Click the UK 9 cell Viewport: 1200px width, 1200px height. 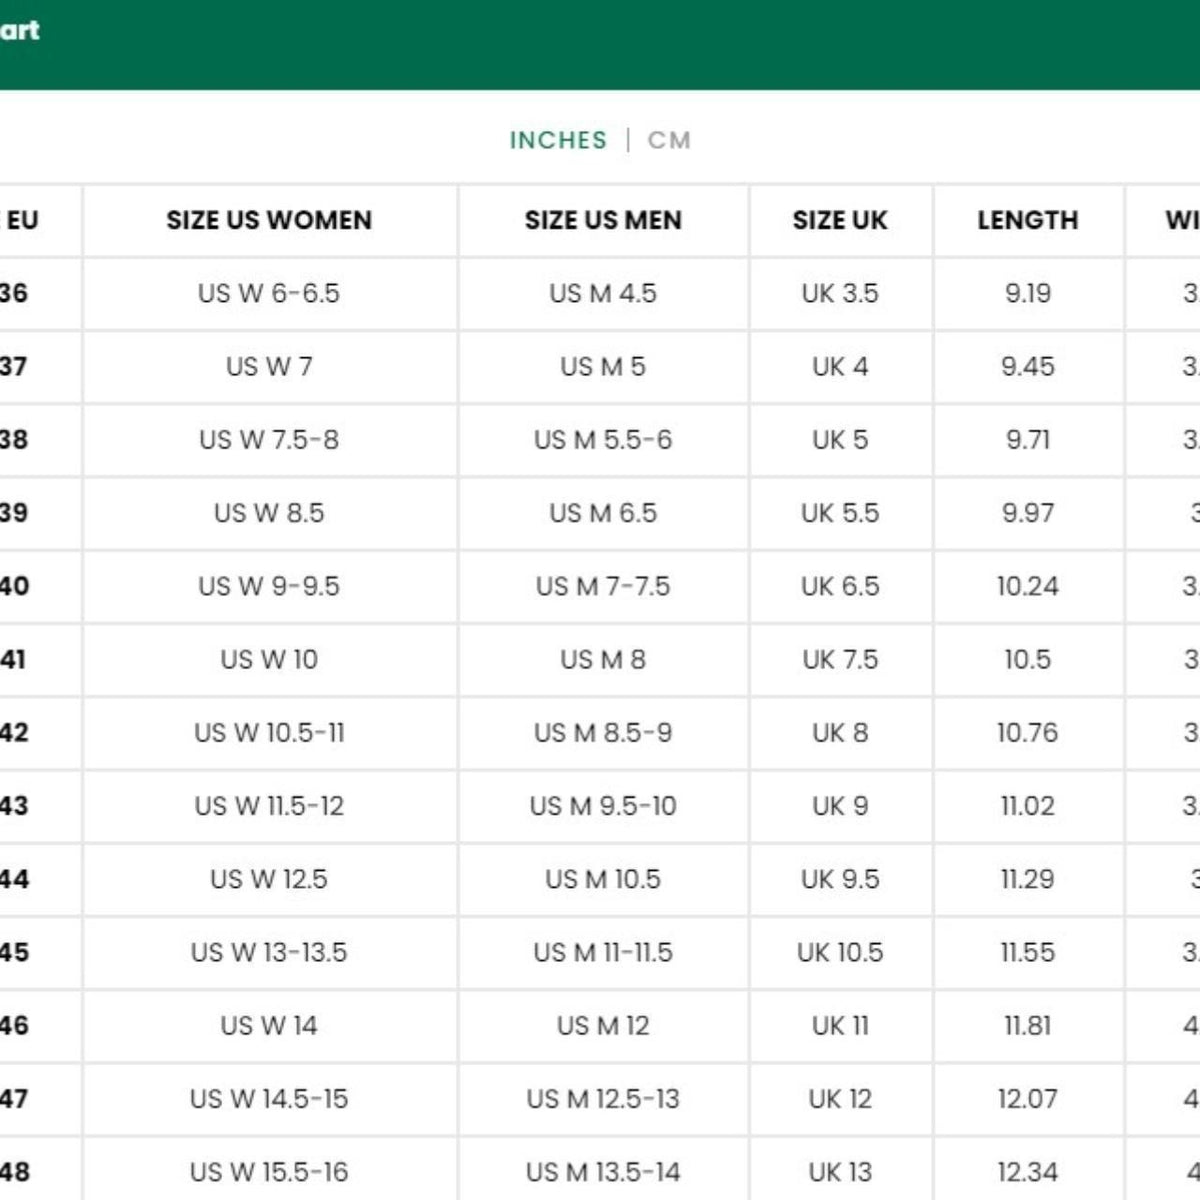point(840,806)
